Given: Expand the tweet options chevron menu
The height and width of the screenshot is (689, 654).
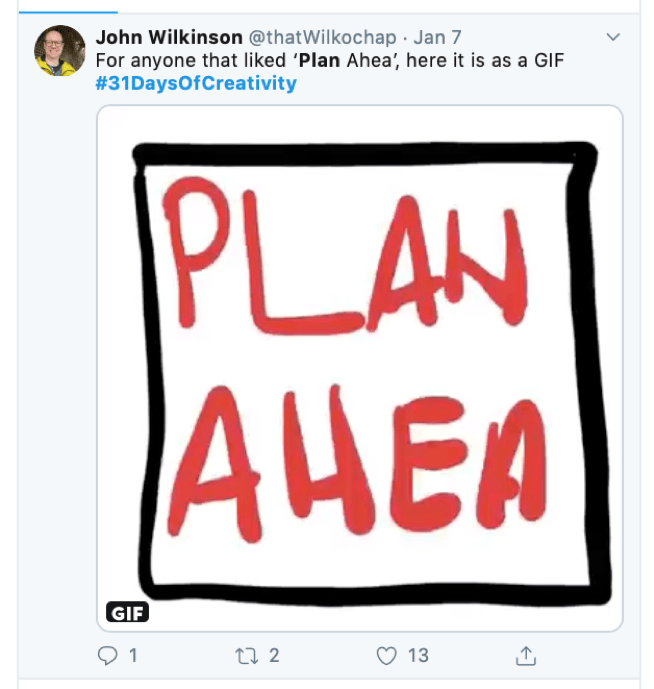Looking at the screenshot, I should [613, 37].
